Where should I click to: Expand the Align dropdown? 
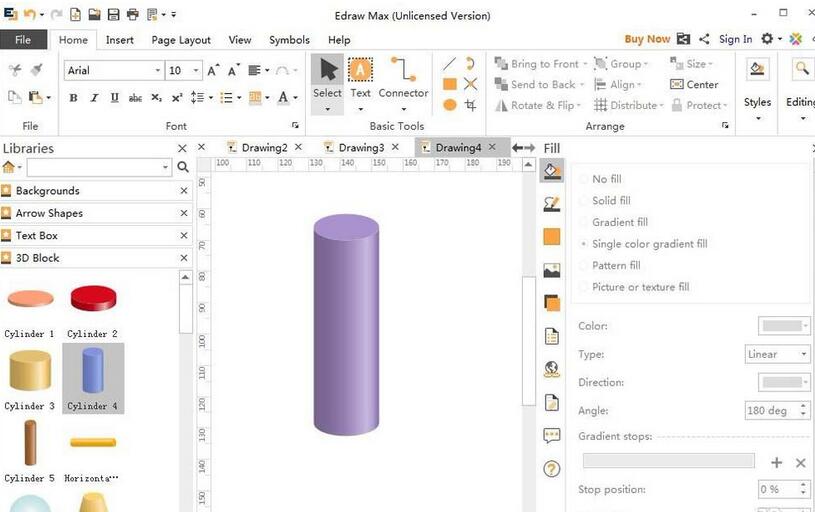639,85
